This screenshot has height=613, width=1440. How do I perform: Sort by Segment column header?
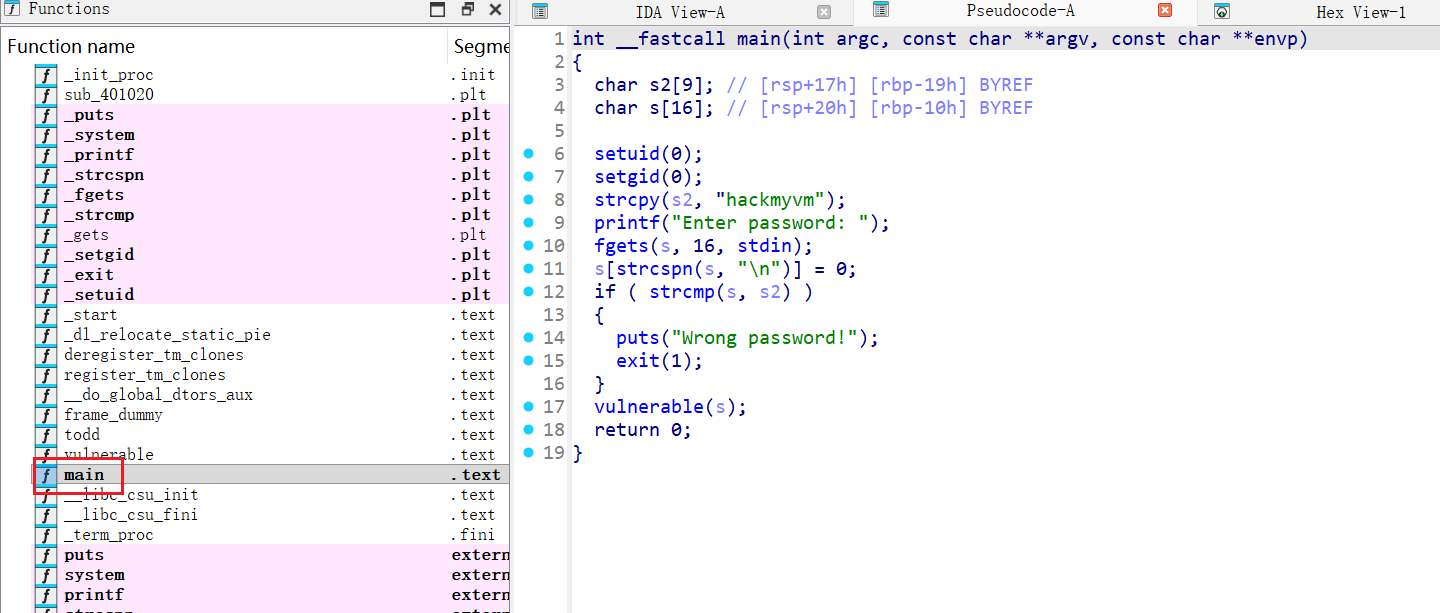click(x=479, y=46)
